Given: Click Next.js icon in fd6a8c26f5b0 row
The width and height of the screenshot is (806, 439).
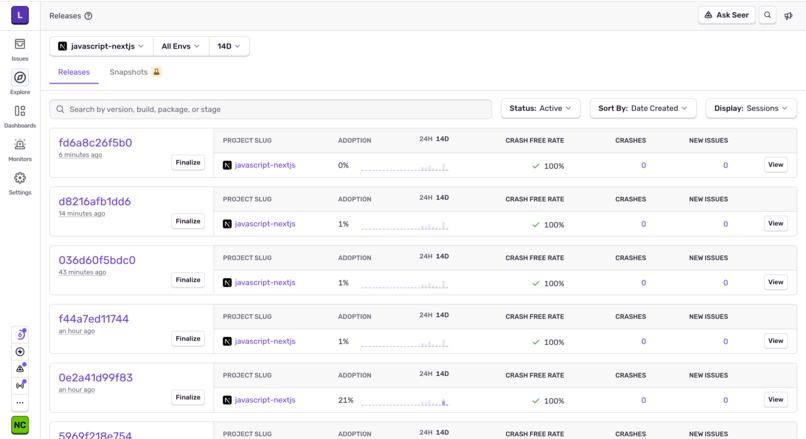Looking at the screenshot, I should (227, 165).
